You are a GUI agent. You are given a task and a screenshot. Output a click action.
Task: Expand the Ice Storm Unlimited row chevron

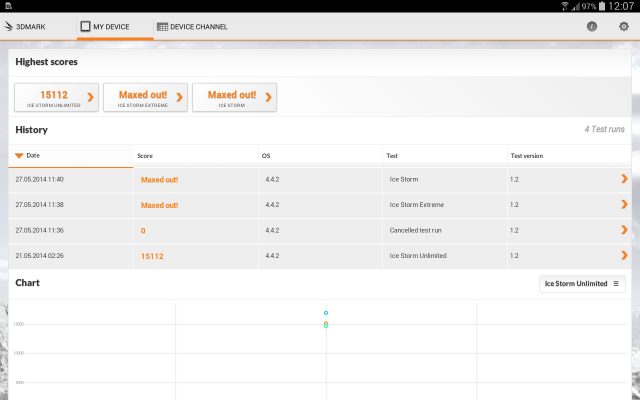[x=624, y=256]
